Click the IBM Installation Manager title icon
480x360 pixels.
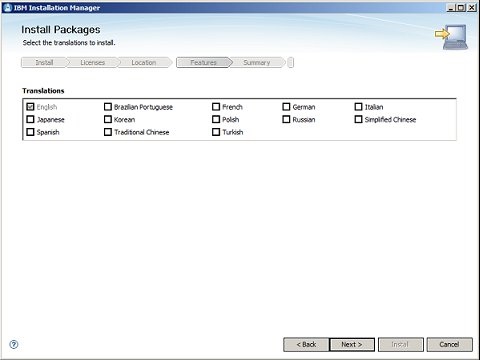[x=8, y=8]
